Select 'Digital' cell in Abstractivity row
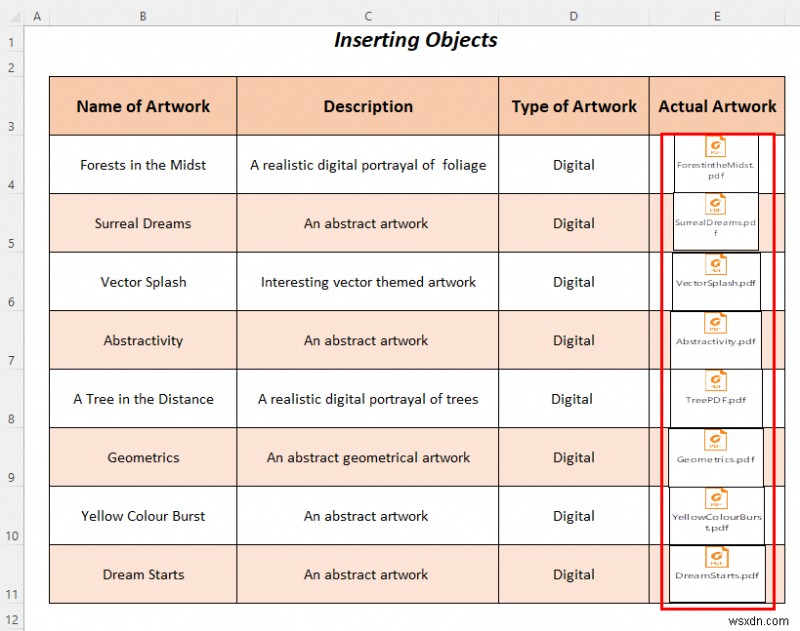This screenshot has width=800, height=631. 573,340
